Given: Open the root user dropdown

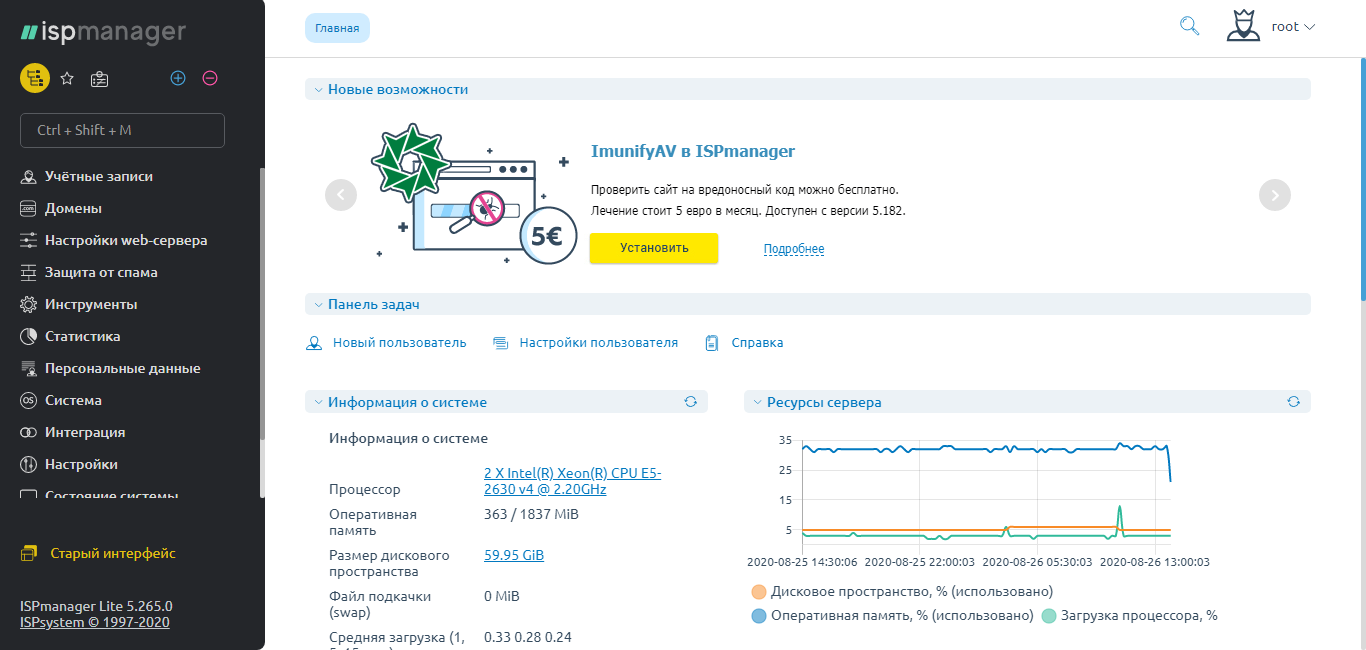Looking at the screenshot, I should click(x=1293, y=27).
